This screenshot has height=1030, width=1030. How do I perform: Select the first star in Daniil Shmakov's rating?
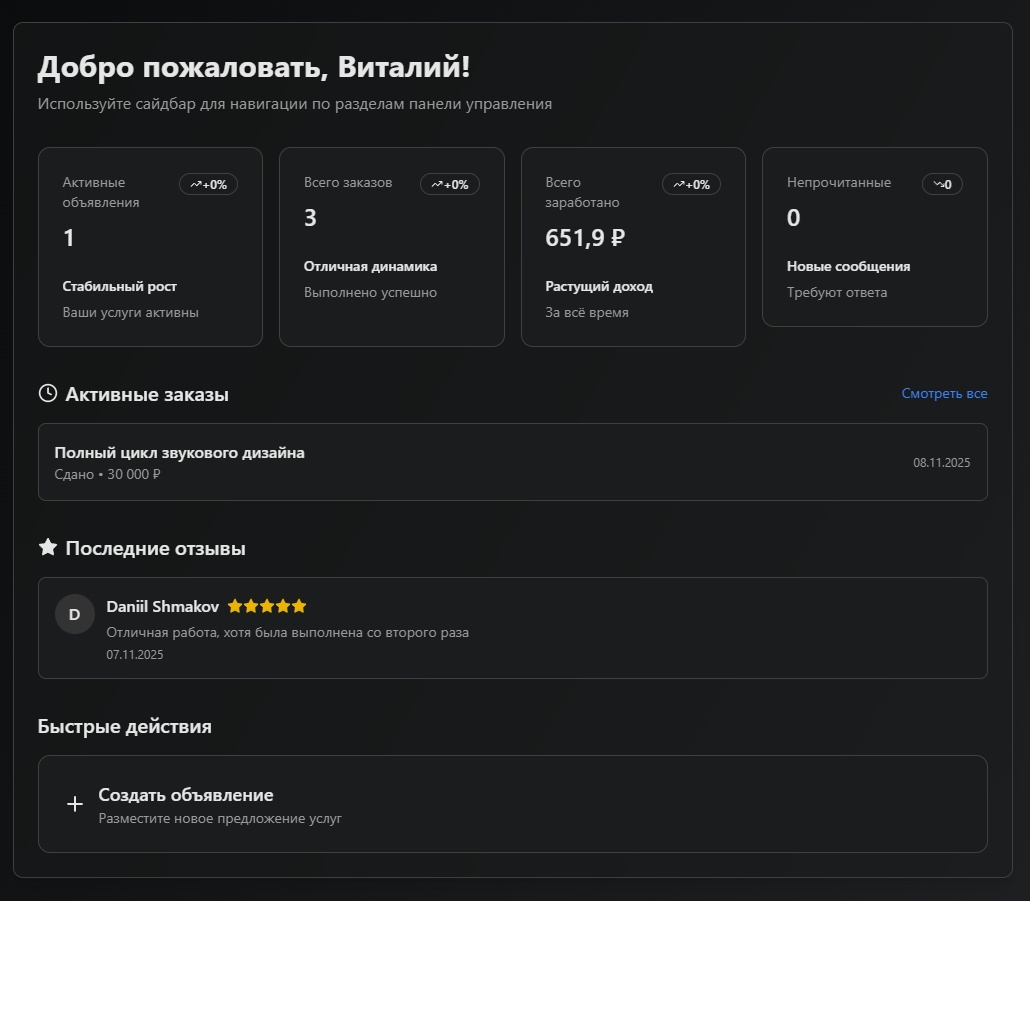(x=233, y=606)
